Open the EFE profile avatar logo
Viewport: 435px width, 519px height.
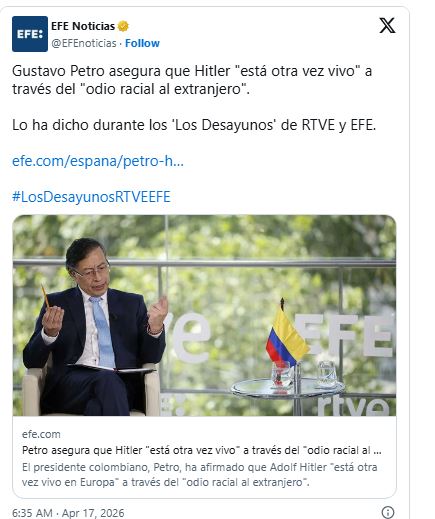pyautogui.click(x=30, y=34)
